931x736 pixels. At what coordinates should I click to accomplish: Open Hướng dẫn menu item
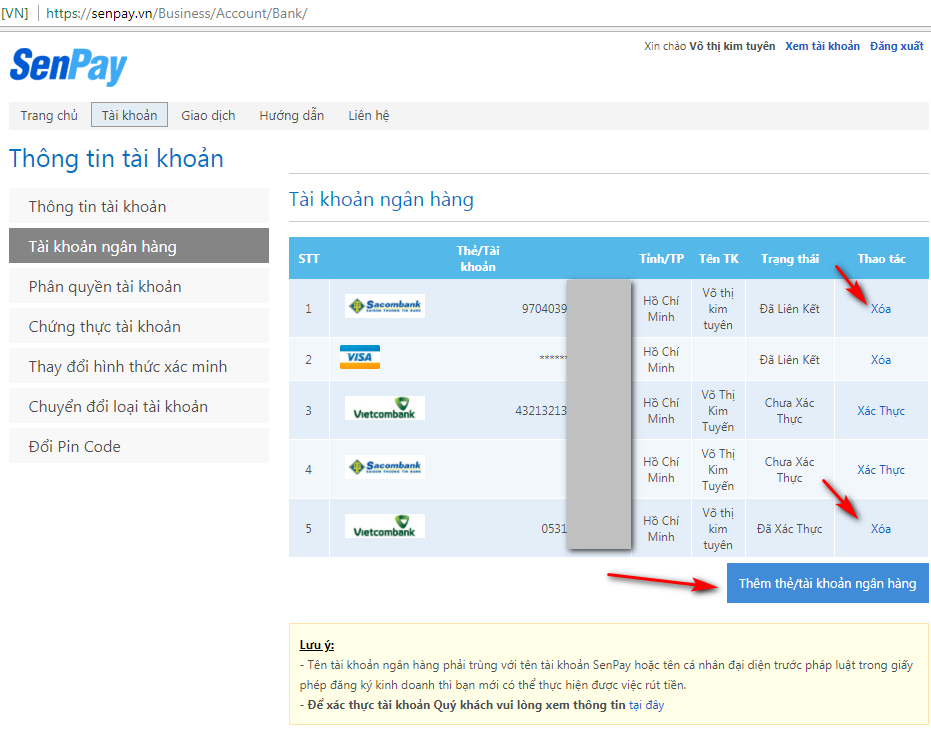pos(291,115)
